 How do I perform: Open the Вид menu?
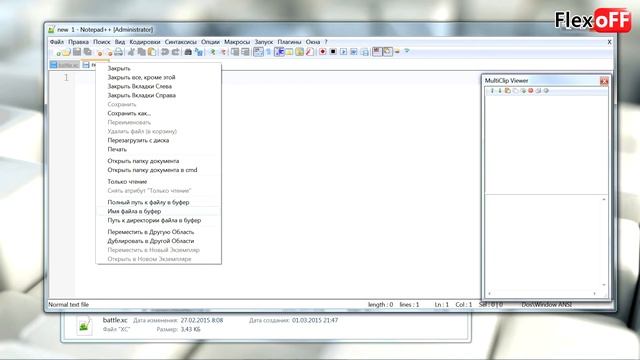pyautogui.click(x=120, y=42)
